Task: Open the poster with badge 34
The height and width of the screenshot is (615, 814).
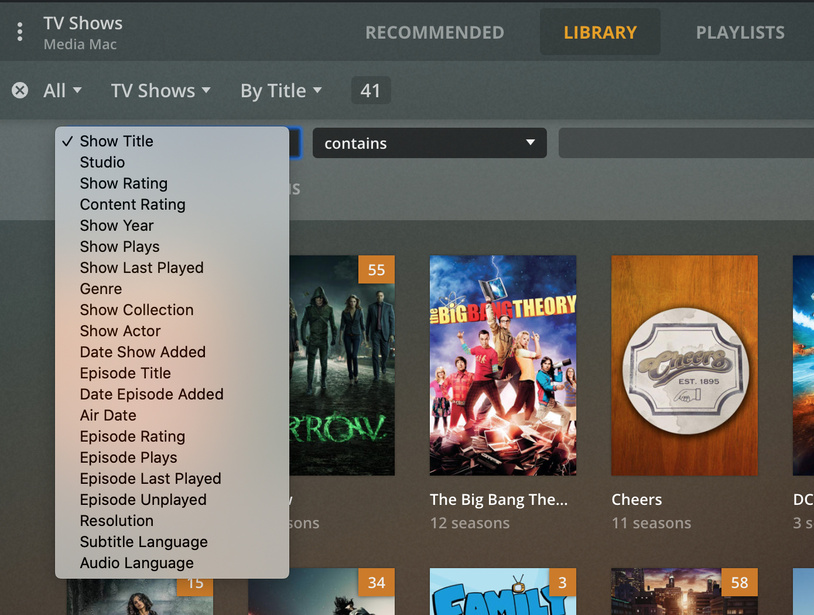Action: [321, 592]
